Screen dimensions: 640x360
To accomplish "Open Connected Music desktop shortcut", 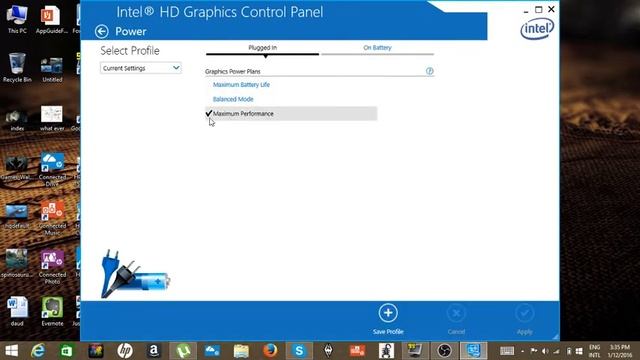I will tap(52, 218).
